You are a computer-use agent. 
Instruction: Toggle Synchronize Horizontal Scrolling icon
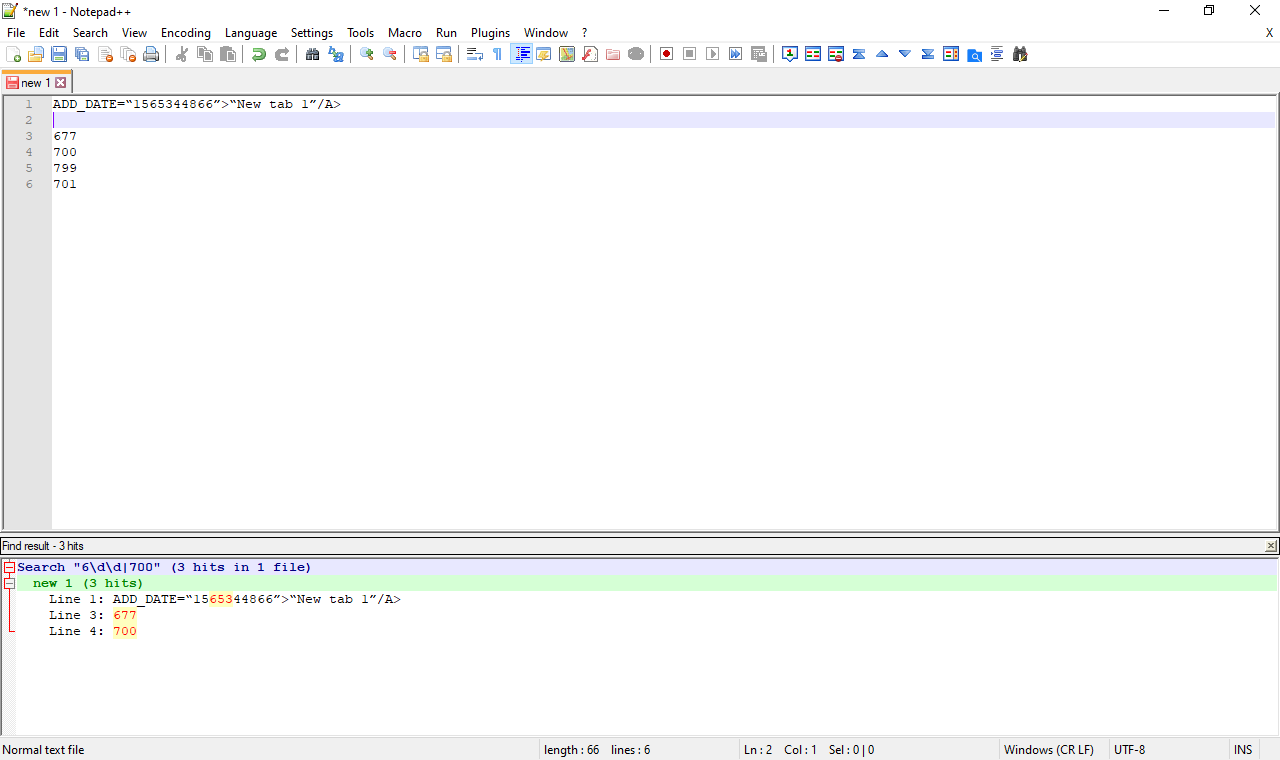[444, 54]
